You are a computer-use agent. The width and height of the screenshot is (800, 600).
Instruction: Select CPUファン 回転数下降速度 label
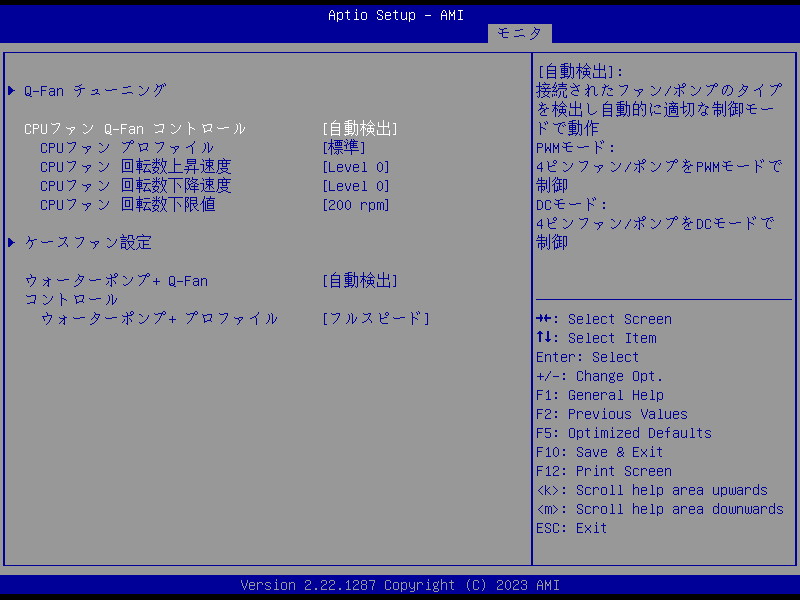(136, 186)
